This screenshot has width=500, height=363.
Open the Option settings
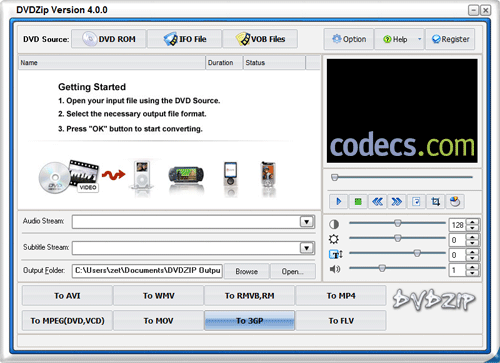[349, 39]
